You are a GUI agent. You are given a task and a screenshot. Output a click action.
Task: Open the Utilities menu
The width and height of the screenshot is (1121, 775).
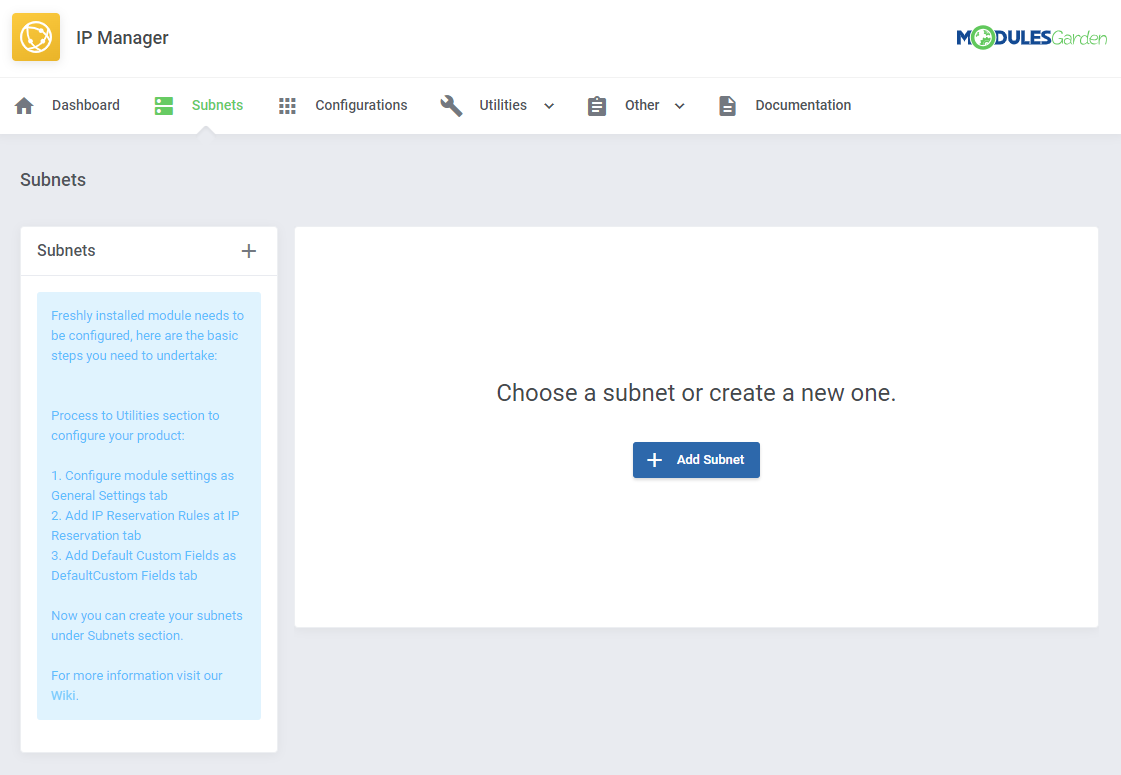[503, 105]
